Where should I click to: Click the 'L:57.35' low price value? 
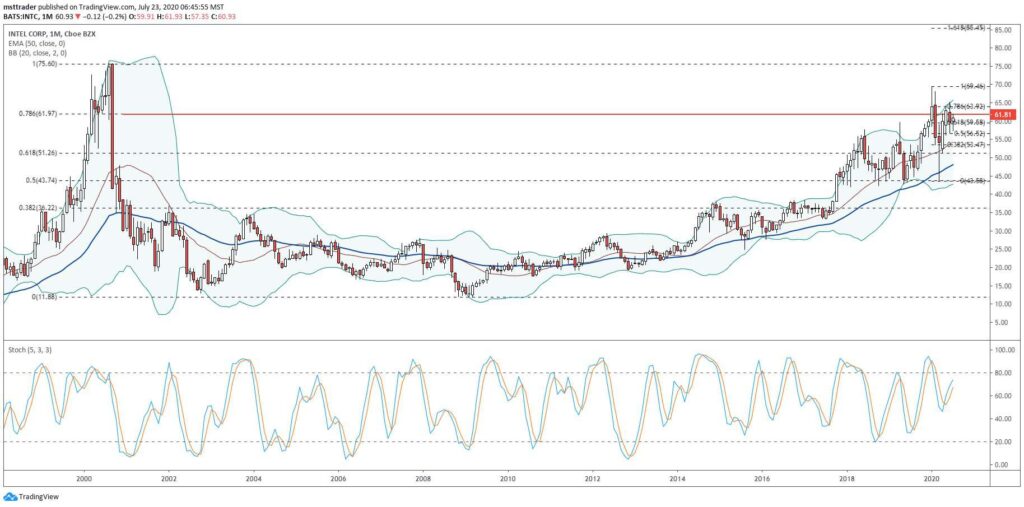coord(197,16)
